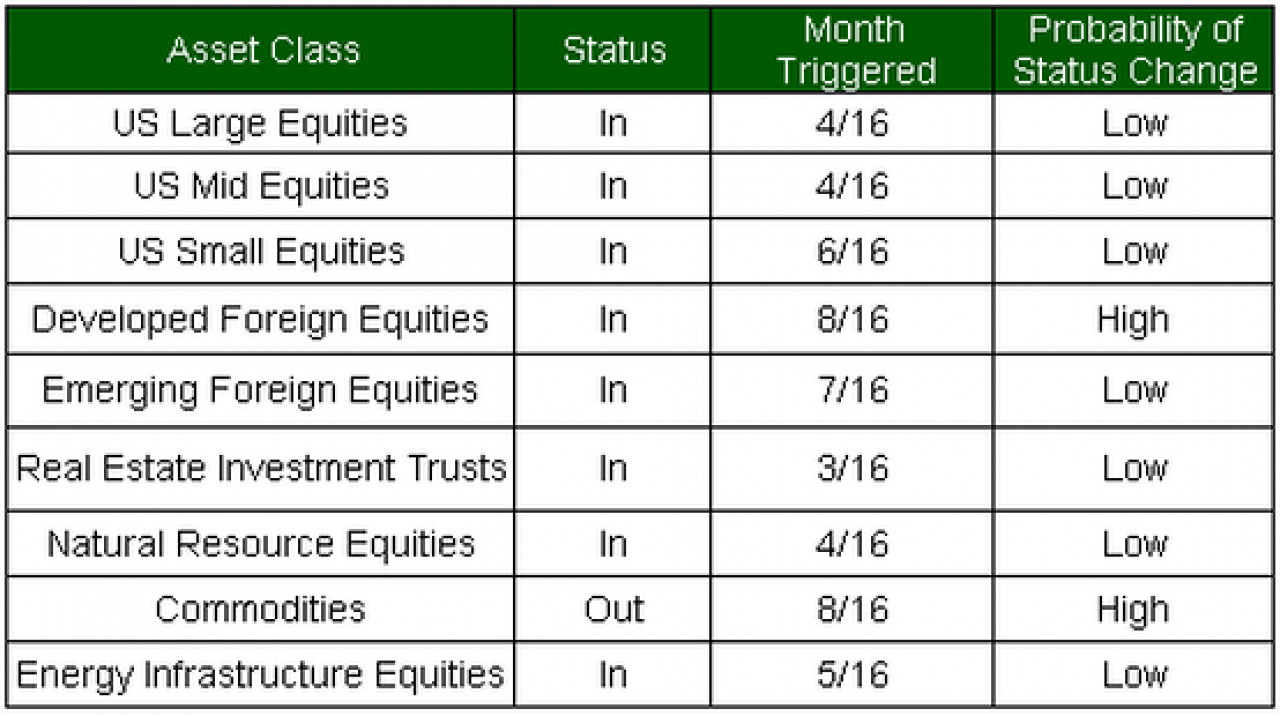Screen dimensions: 1280x716
Task: Select the US Mid Equities row label
Action: [x=262, y=187]
